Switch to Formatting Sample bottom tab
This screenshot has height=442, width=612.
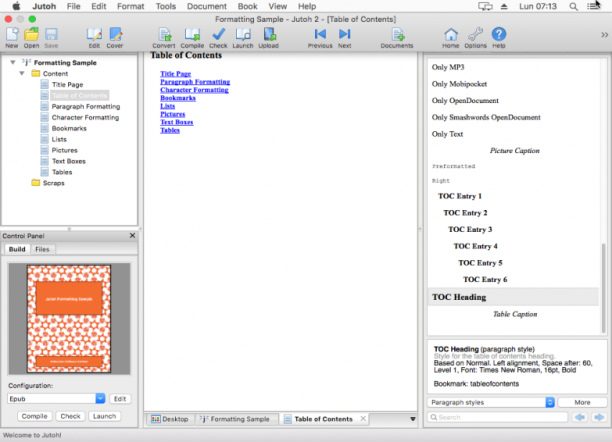point(235,419)
